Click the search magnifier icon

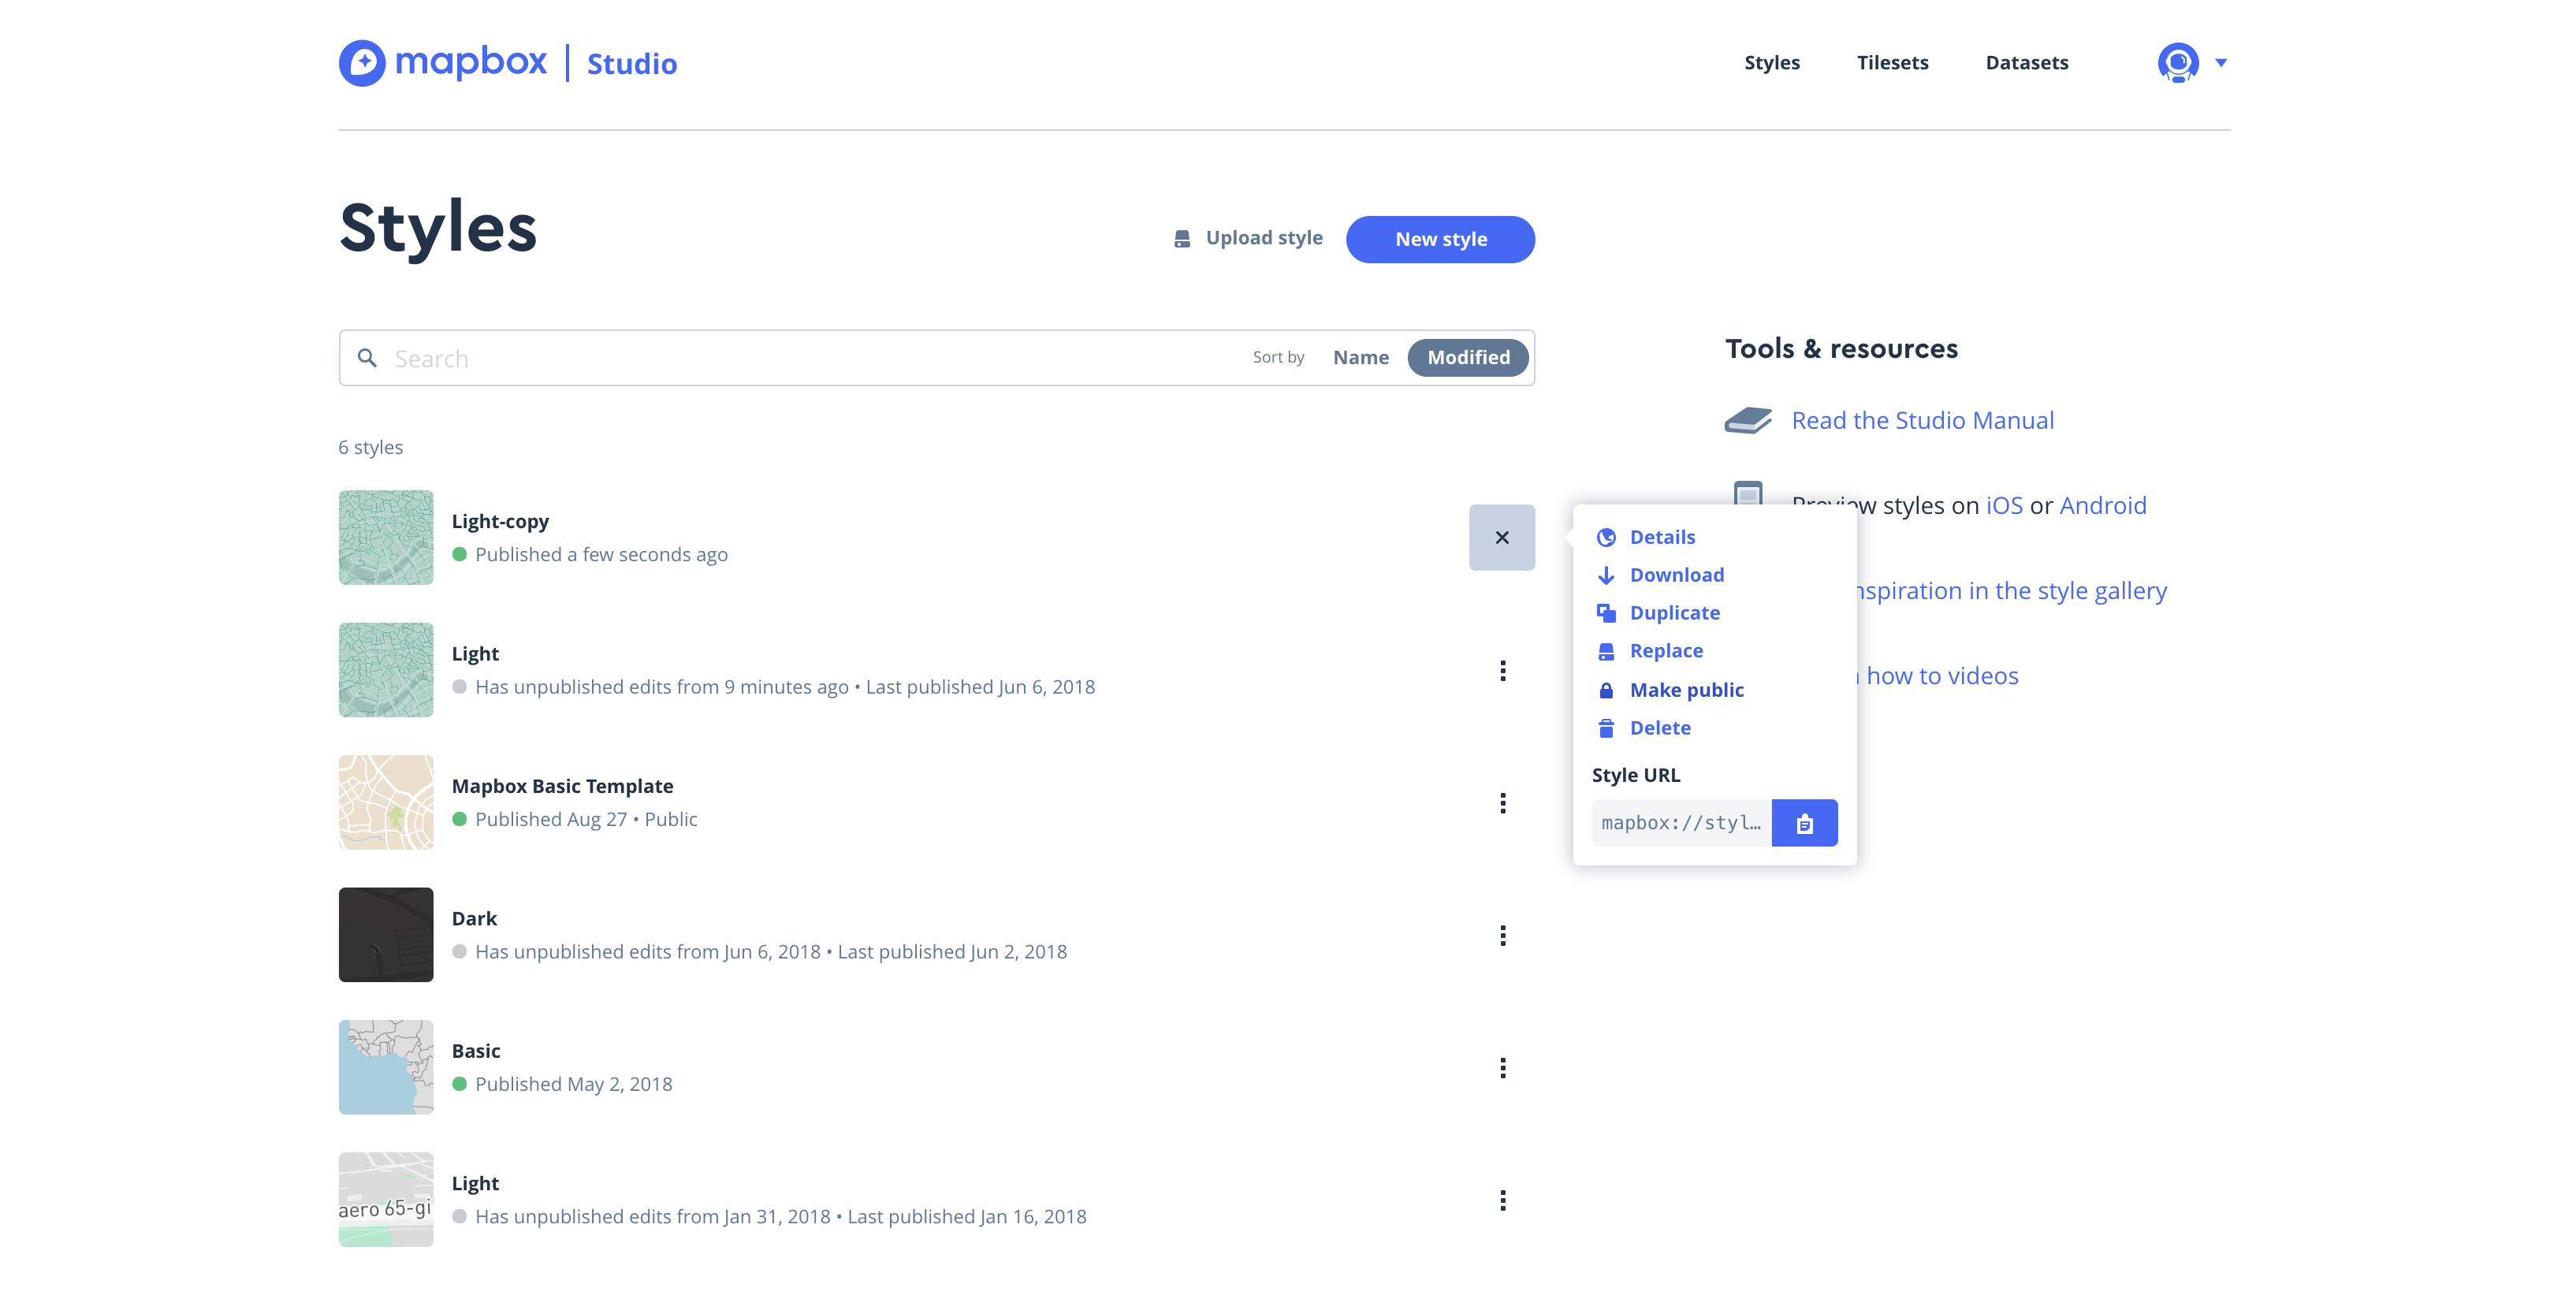point(368,358)
